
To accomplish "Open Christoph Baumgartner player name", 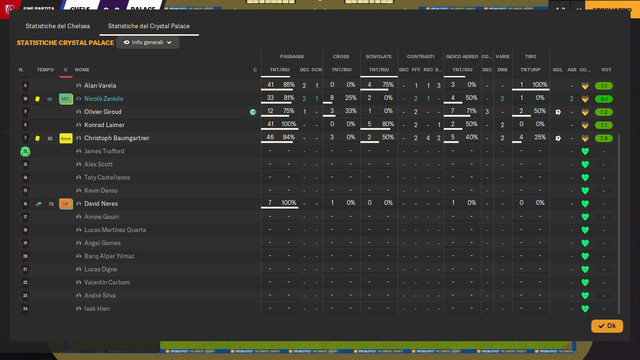I will coord(117,138).
